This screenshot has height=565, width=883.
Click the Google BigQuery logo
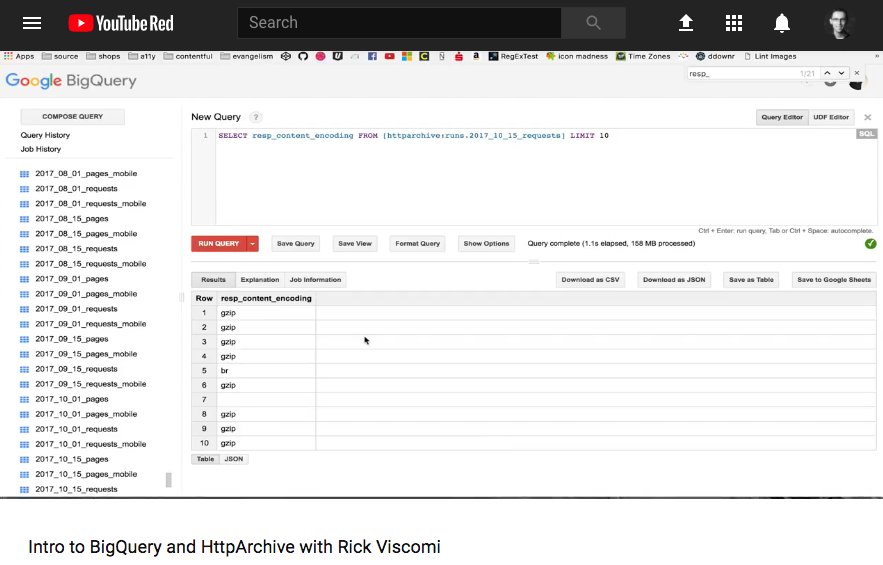click(71, 81)
